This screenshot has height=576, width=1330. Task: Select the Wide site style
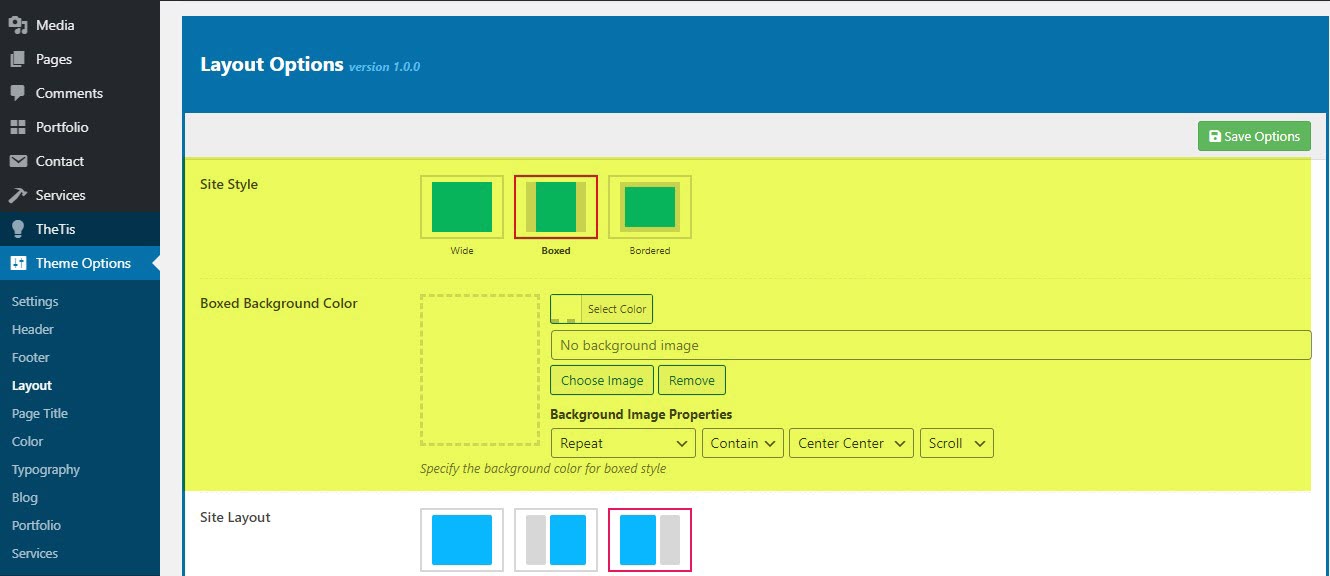[x=462, y=207]
